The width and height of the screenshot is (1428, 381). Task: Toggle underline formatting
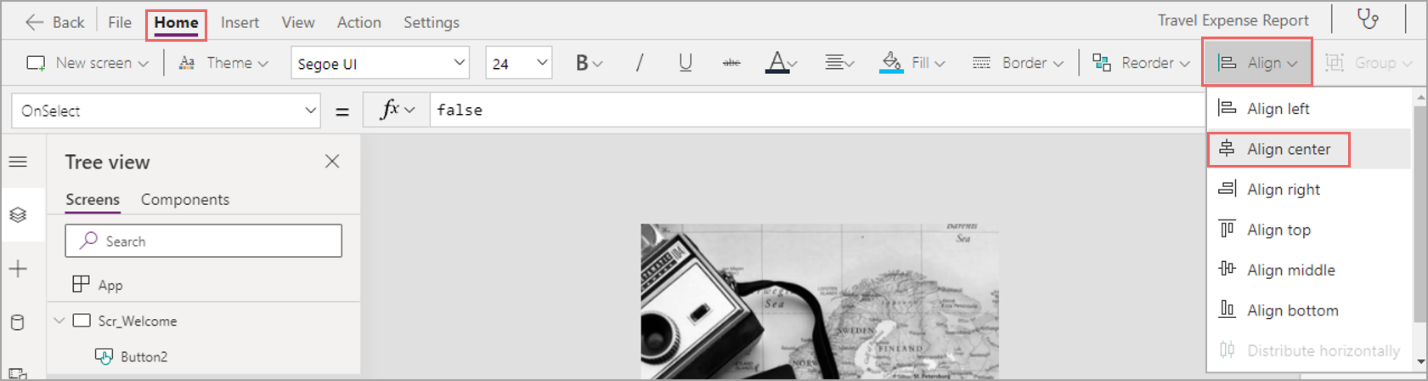(x=685, y=63)
